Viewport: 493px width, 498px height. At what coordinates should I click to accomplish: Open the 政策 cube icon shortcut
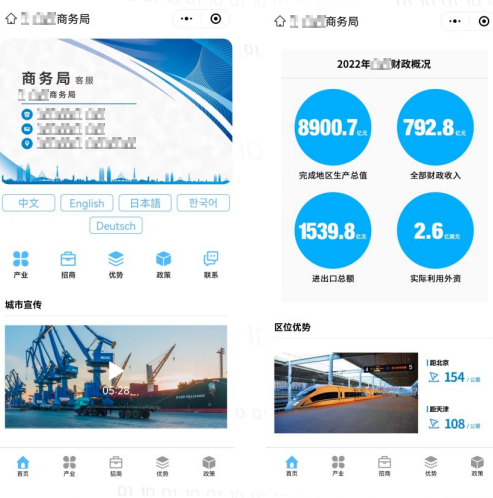[163, 264]
